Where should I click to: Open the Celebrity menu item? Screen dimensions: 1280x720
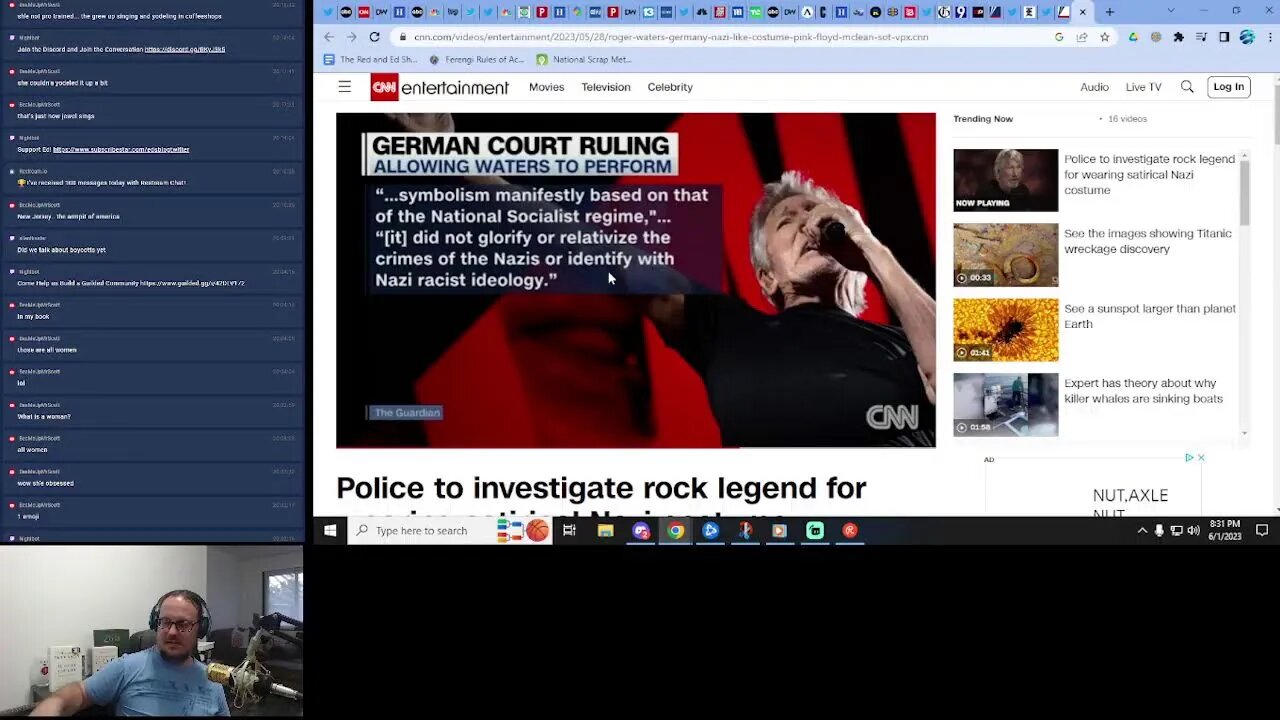pyautogui.click(x=670, y=87)
